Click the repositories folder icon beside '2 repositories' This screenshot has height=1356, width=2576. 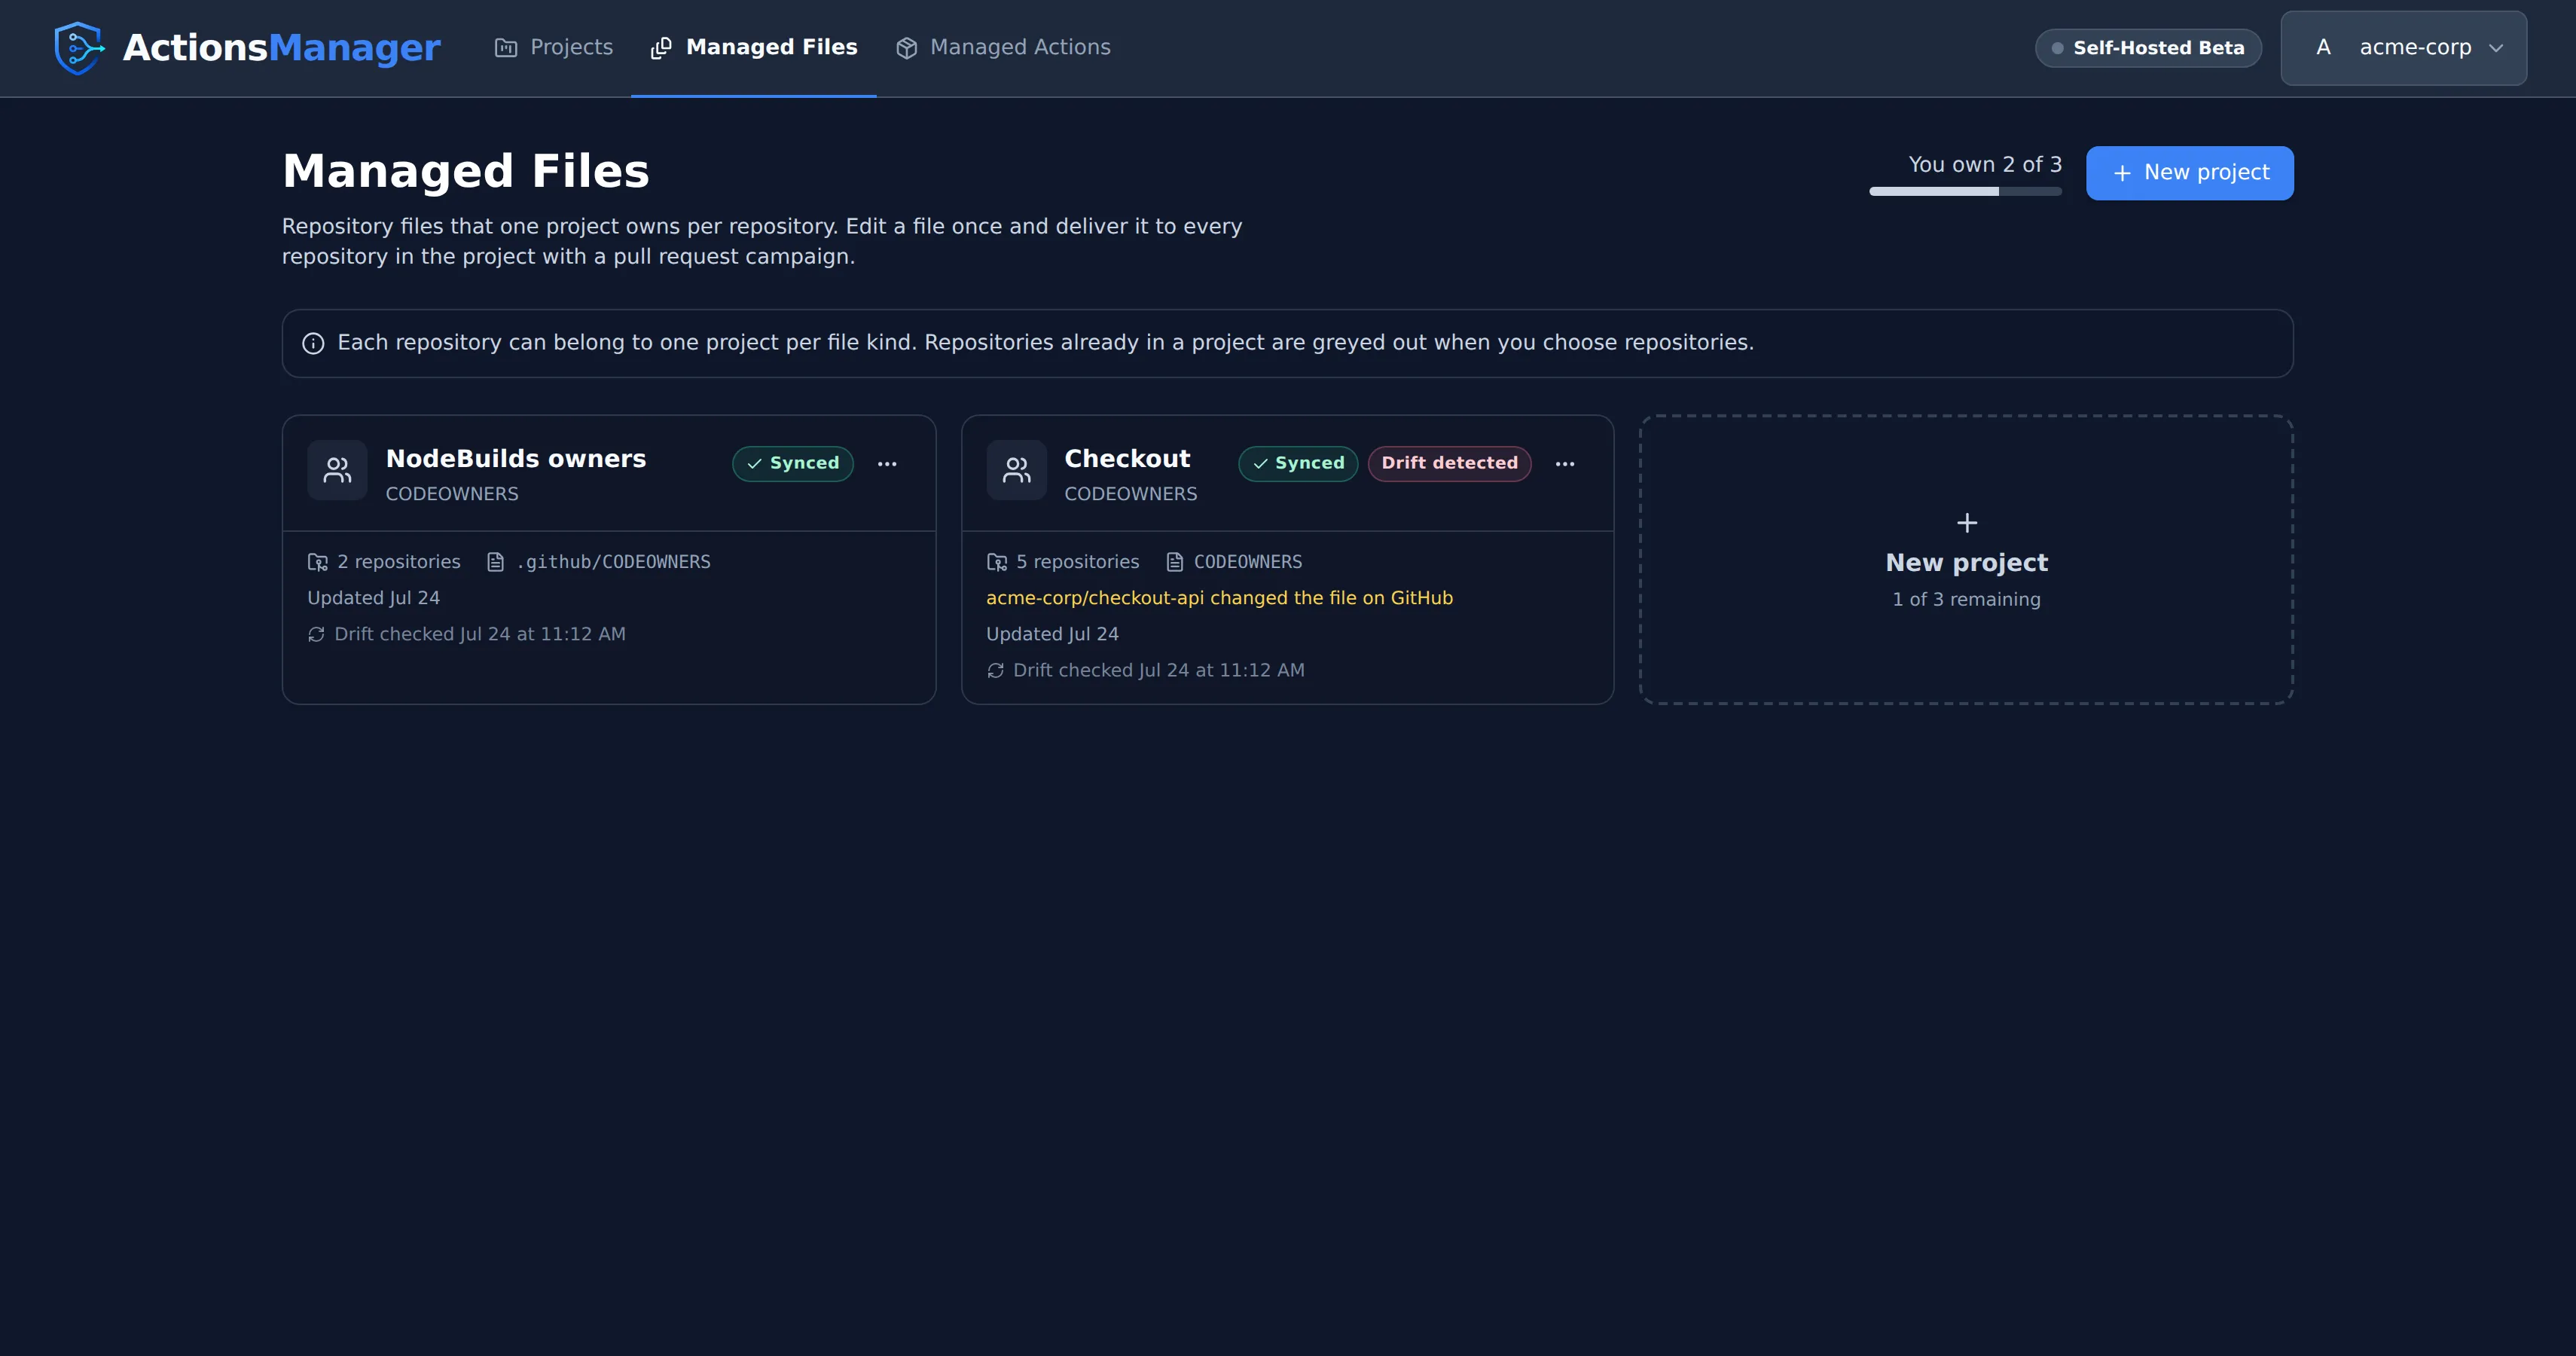(318, 563)
